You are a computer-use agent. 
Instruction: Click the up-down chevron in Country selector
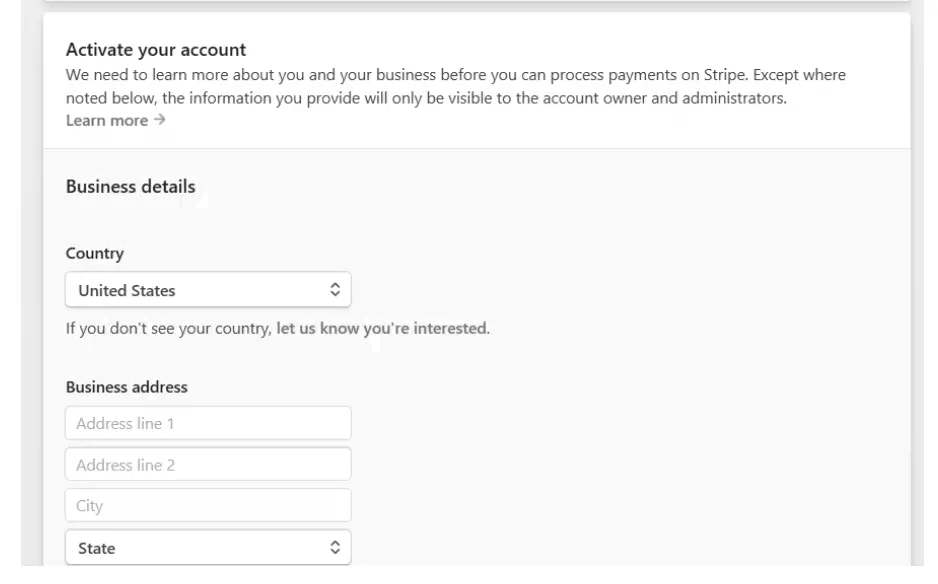(x=335, y=290)
